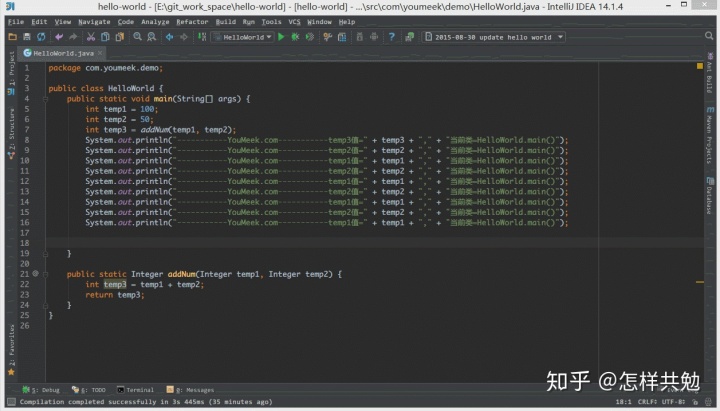
Task: Click the Paste toolbar icon
Action: click(120, 37)
